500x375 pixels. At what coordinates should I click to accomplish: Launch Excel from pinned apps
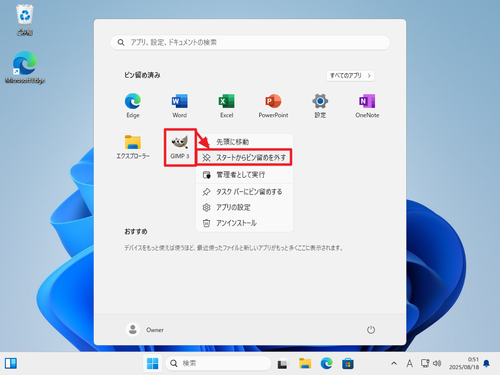pos(227,106)
